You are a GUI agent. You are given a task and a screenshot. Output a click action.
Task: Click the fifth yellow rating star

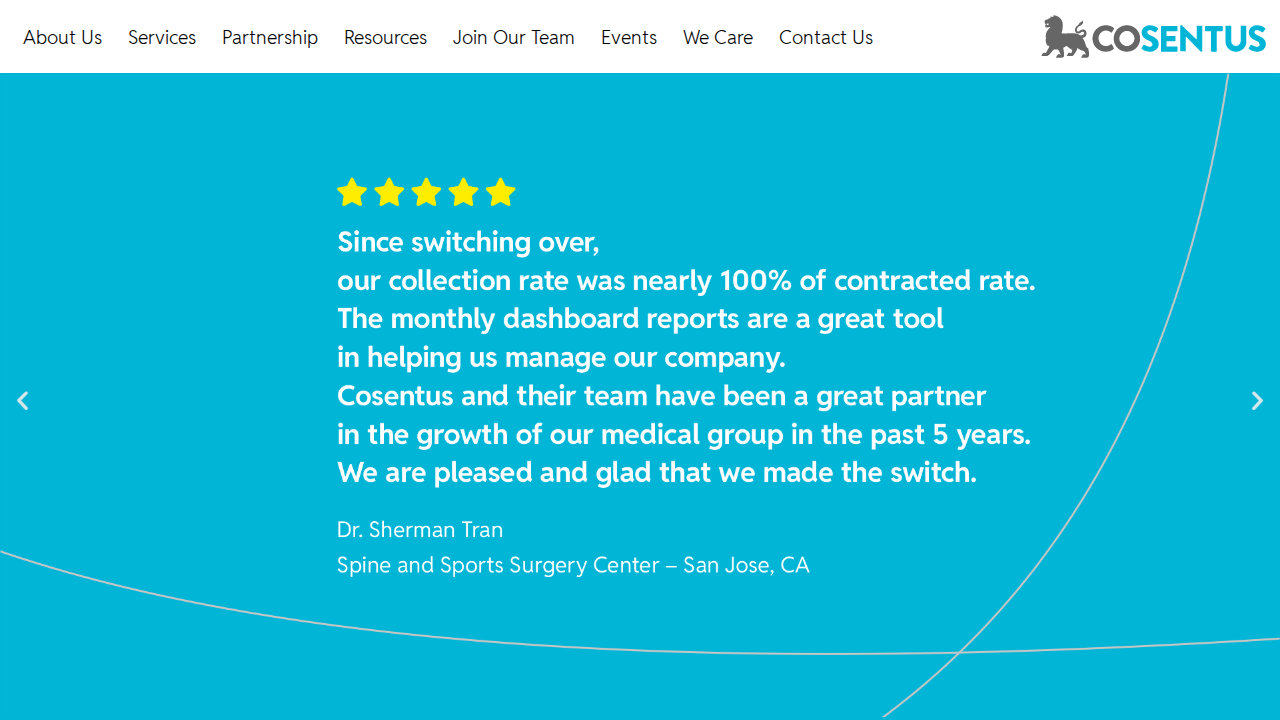[500, 192]
